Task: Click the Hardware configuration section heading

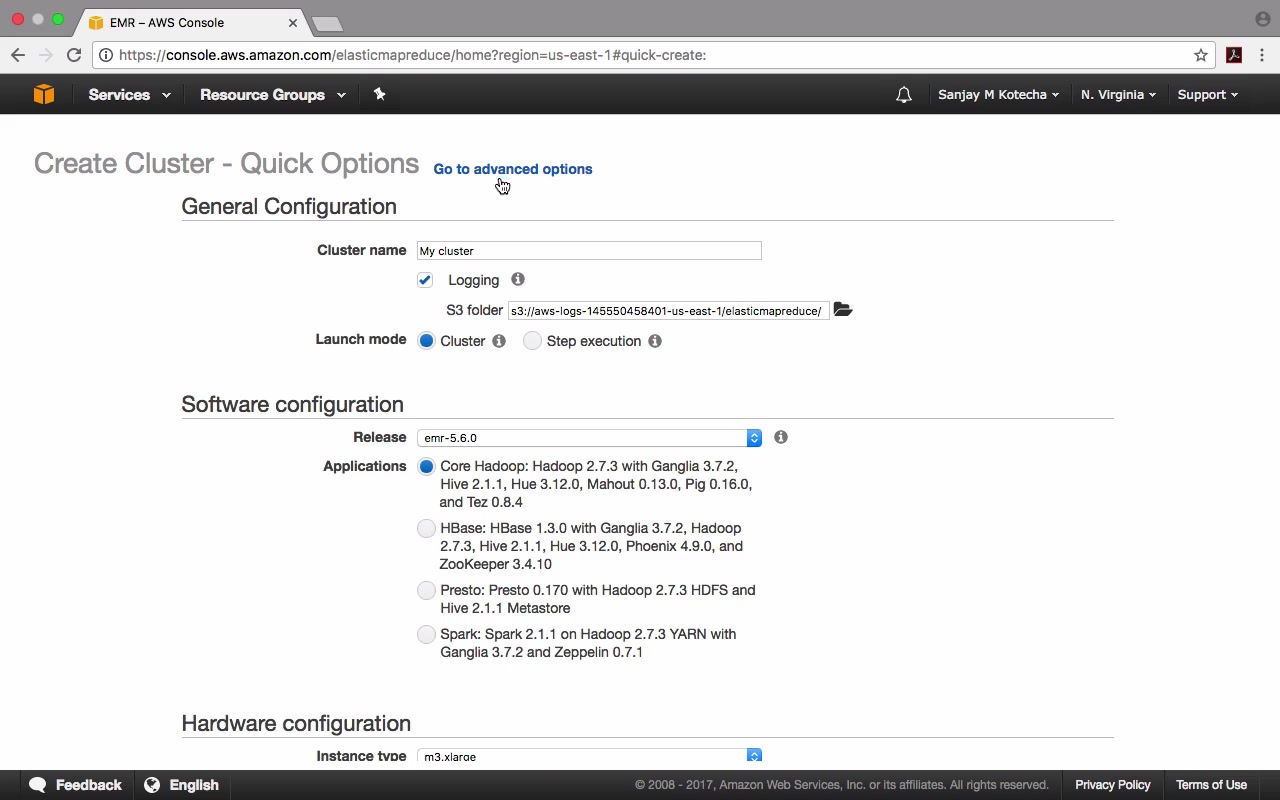Action: (296, 723)
